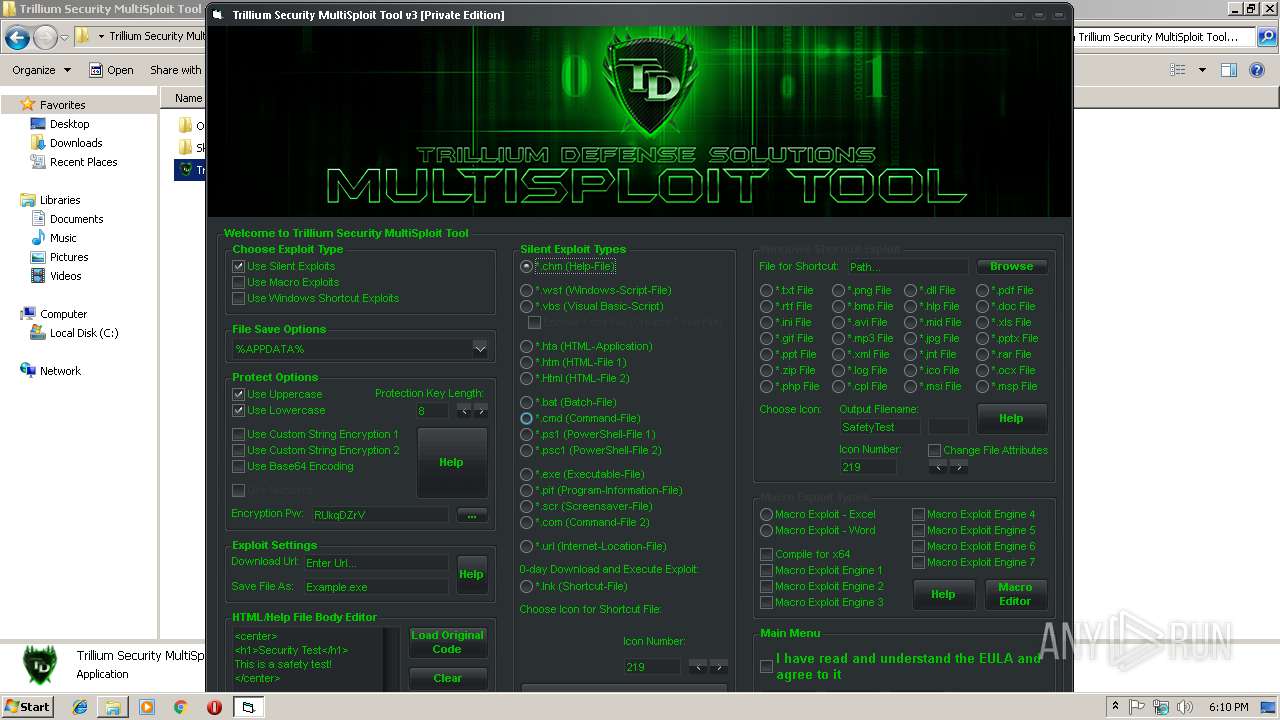Select *.cmd (Command-File) radio option

(526, 418)
